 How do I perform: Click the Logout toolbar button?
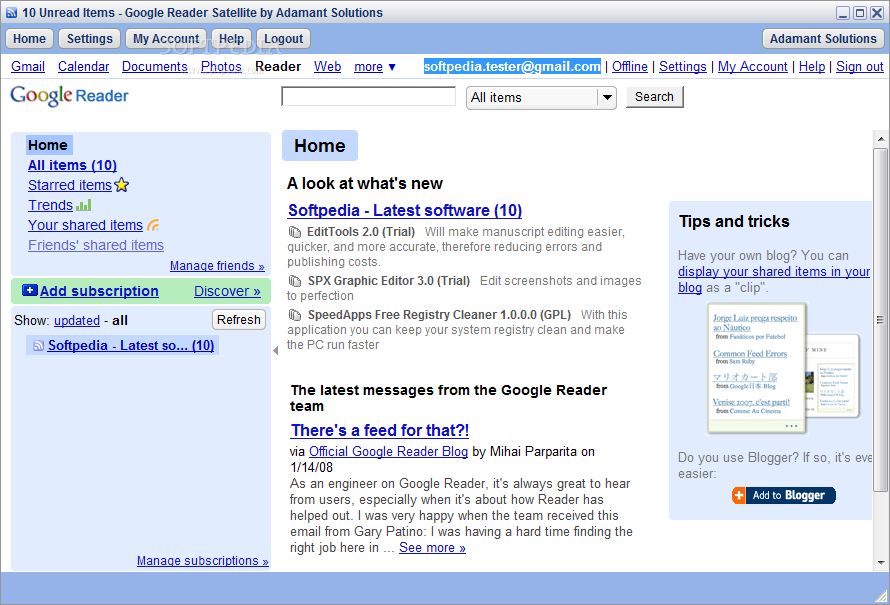click(x=283, y=39)
